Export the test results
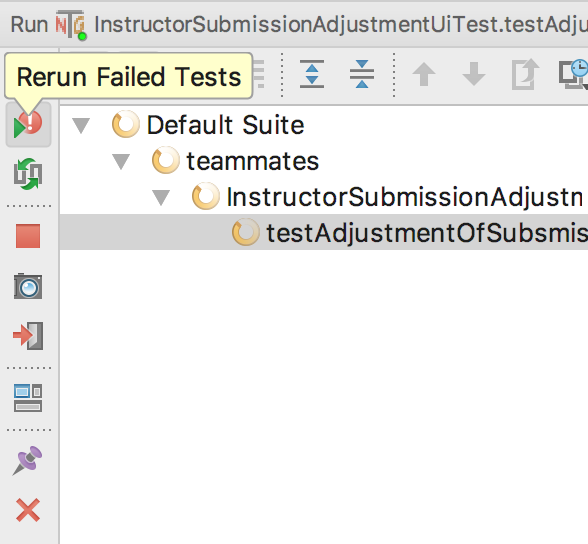 coord(525,74)
